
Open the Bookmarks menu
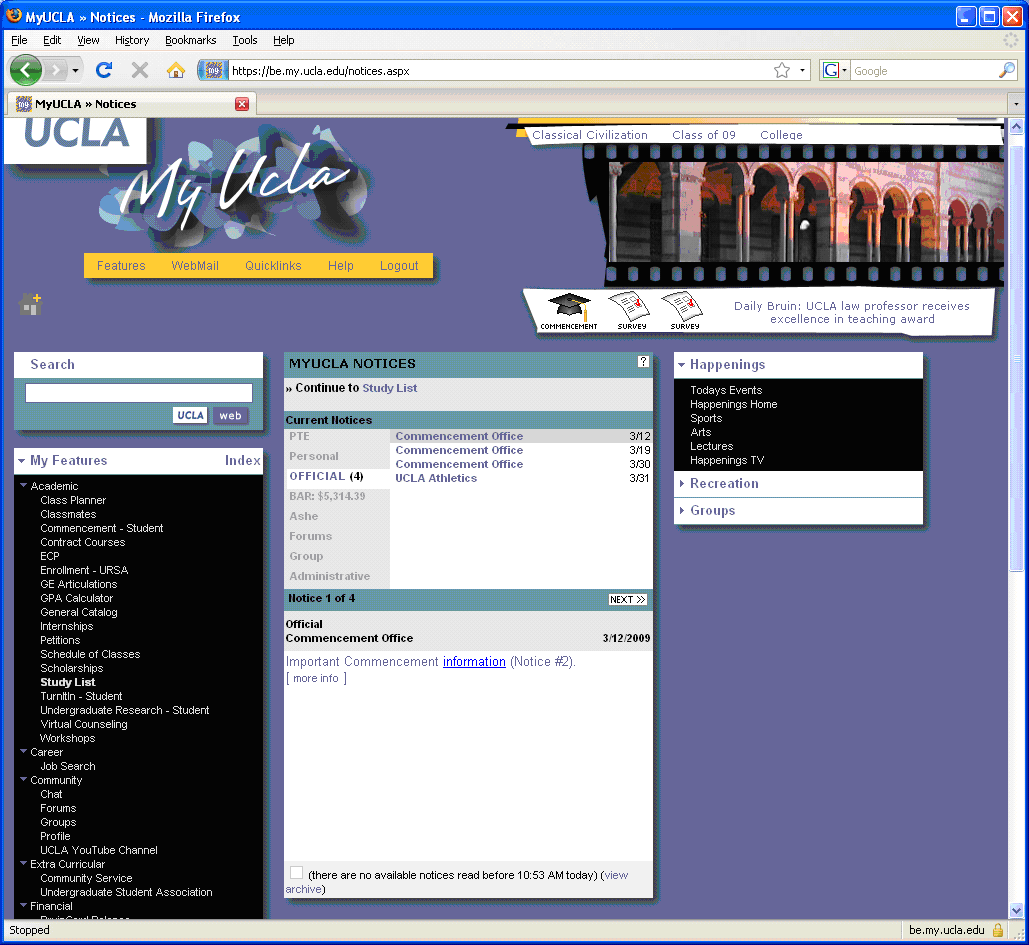coord(190,40)
